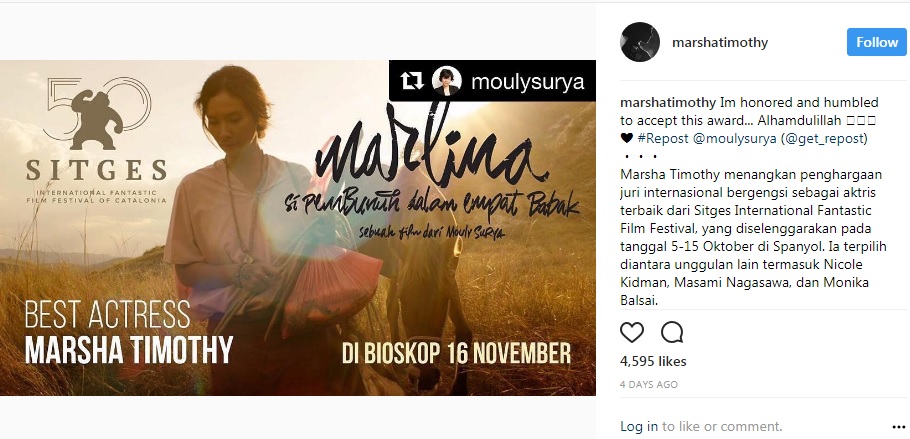Click the 4 DAYS AGO timestamp

coord(649,384)
